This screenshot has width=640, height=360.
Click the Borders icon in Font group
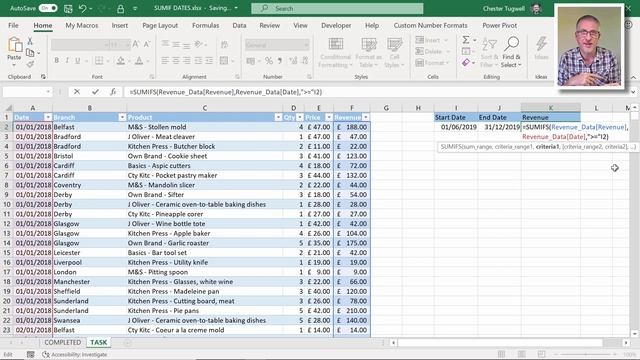(99, 61)
